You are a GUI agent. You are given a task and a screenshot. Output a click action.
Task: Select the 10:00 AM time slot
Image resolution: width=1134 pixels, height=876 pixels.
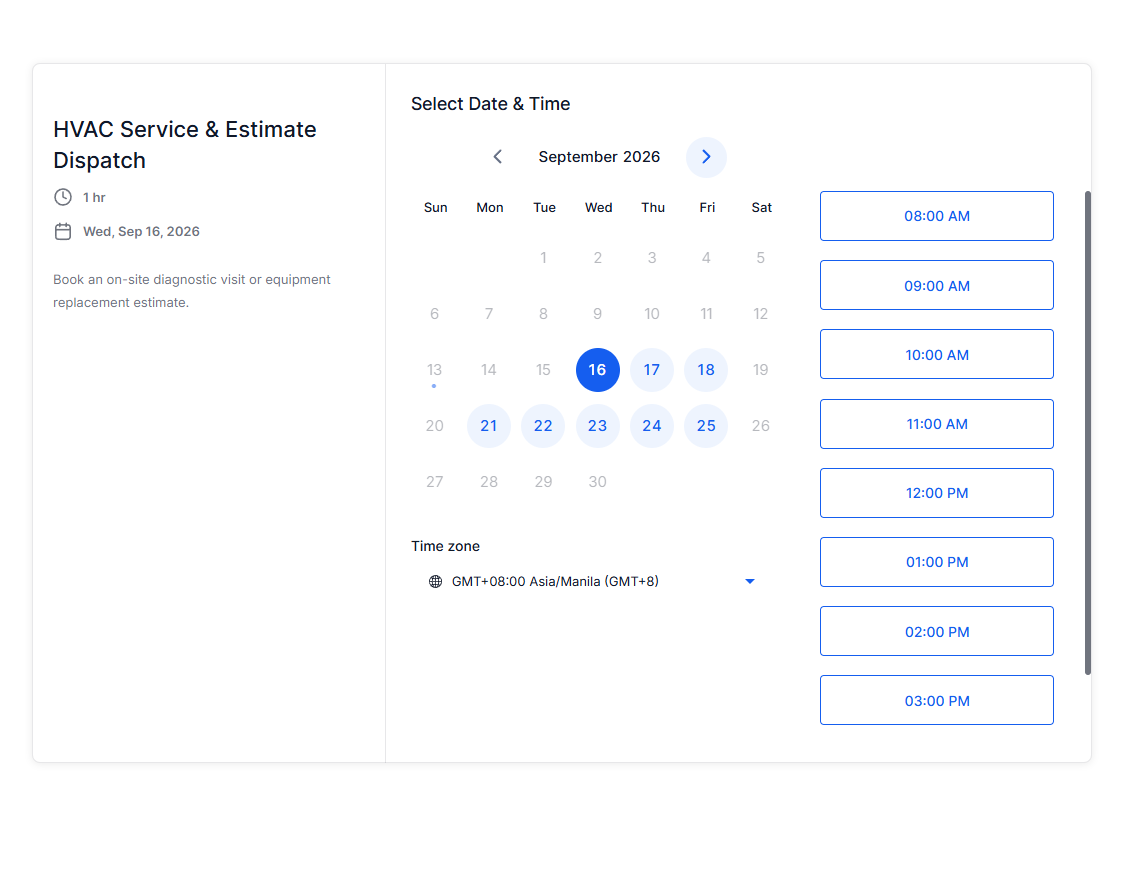pyautogui.click(x=937, y=354)
